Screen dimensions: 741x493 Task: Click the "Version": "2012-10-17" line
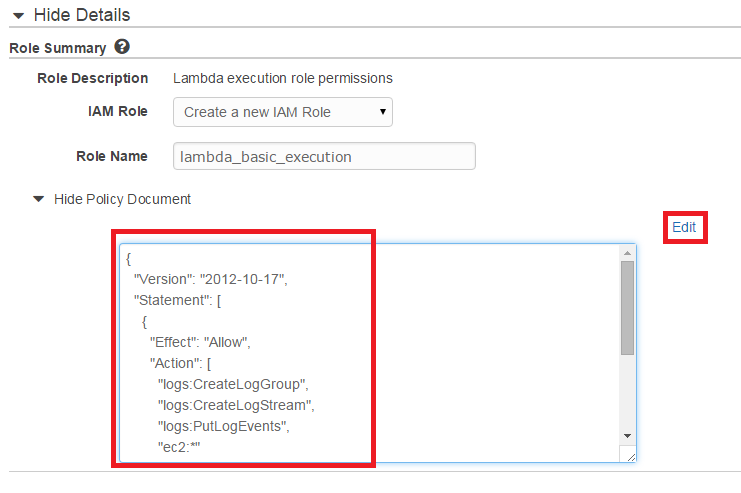(211, 279)
